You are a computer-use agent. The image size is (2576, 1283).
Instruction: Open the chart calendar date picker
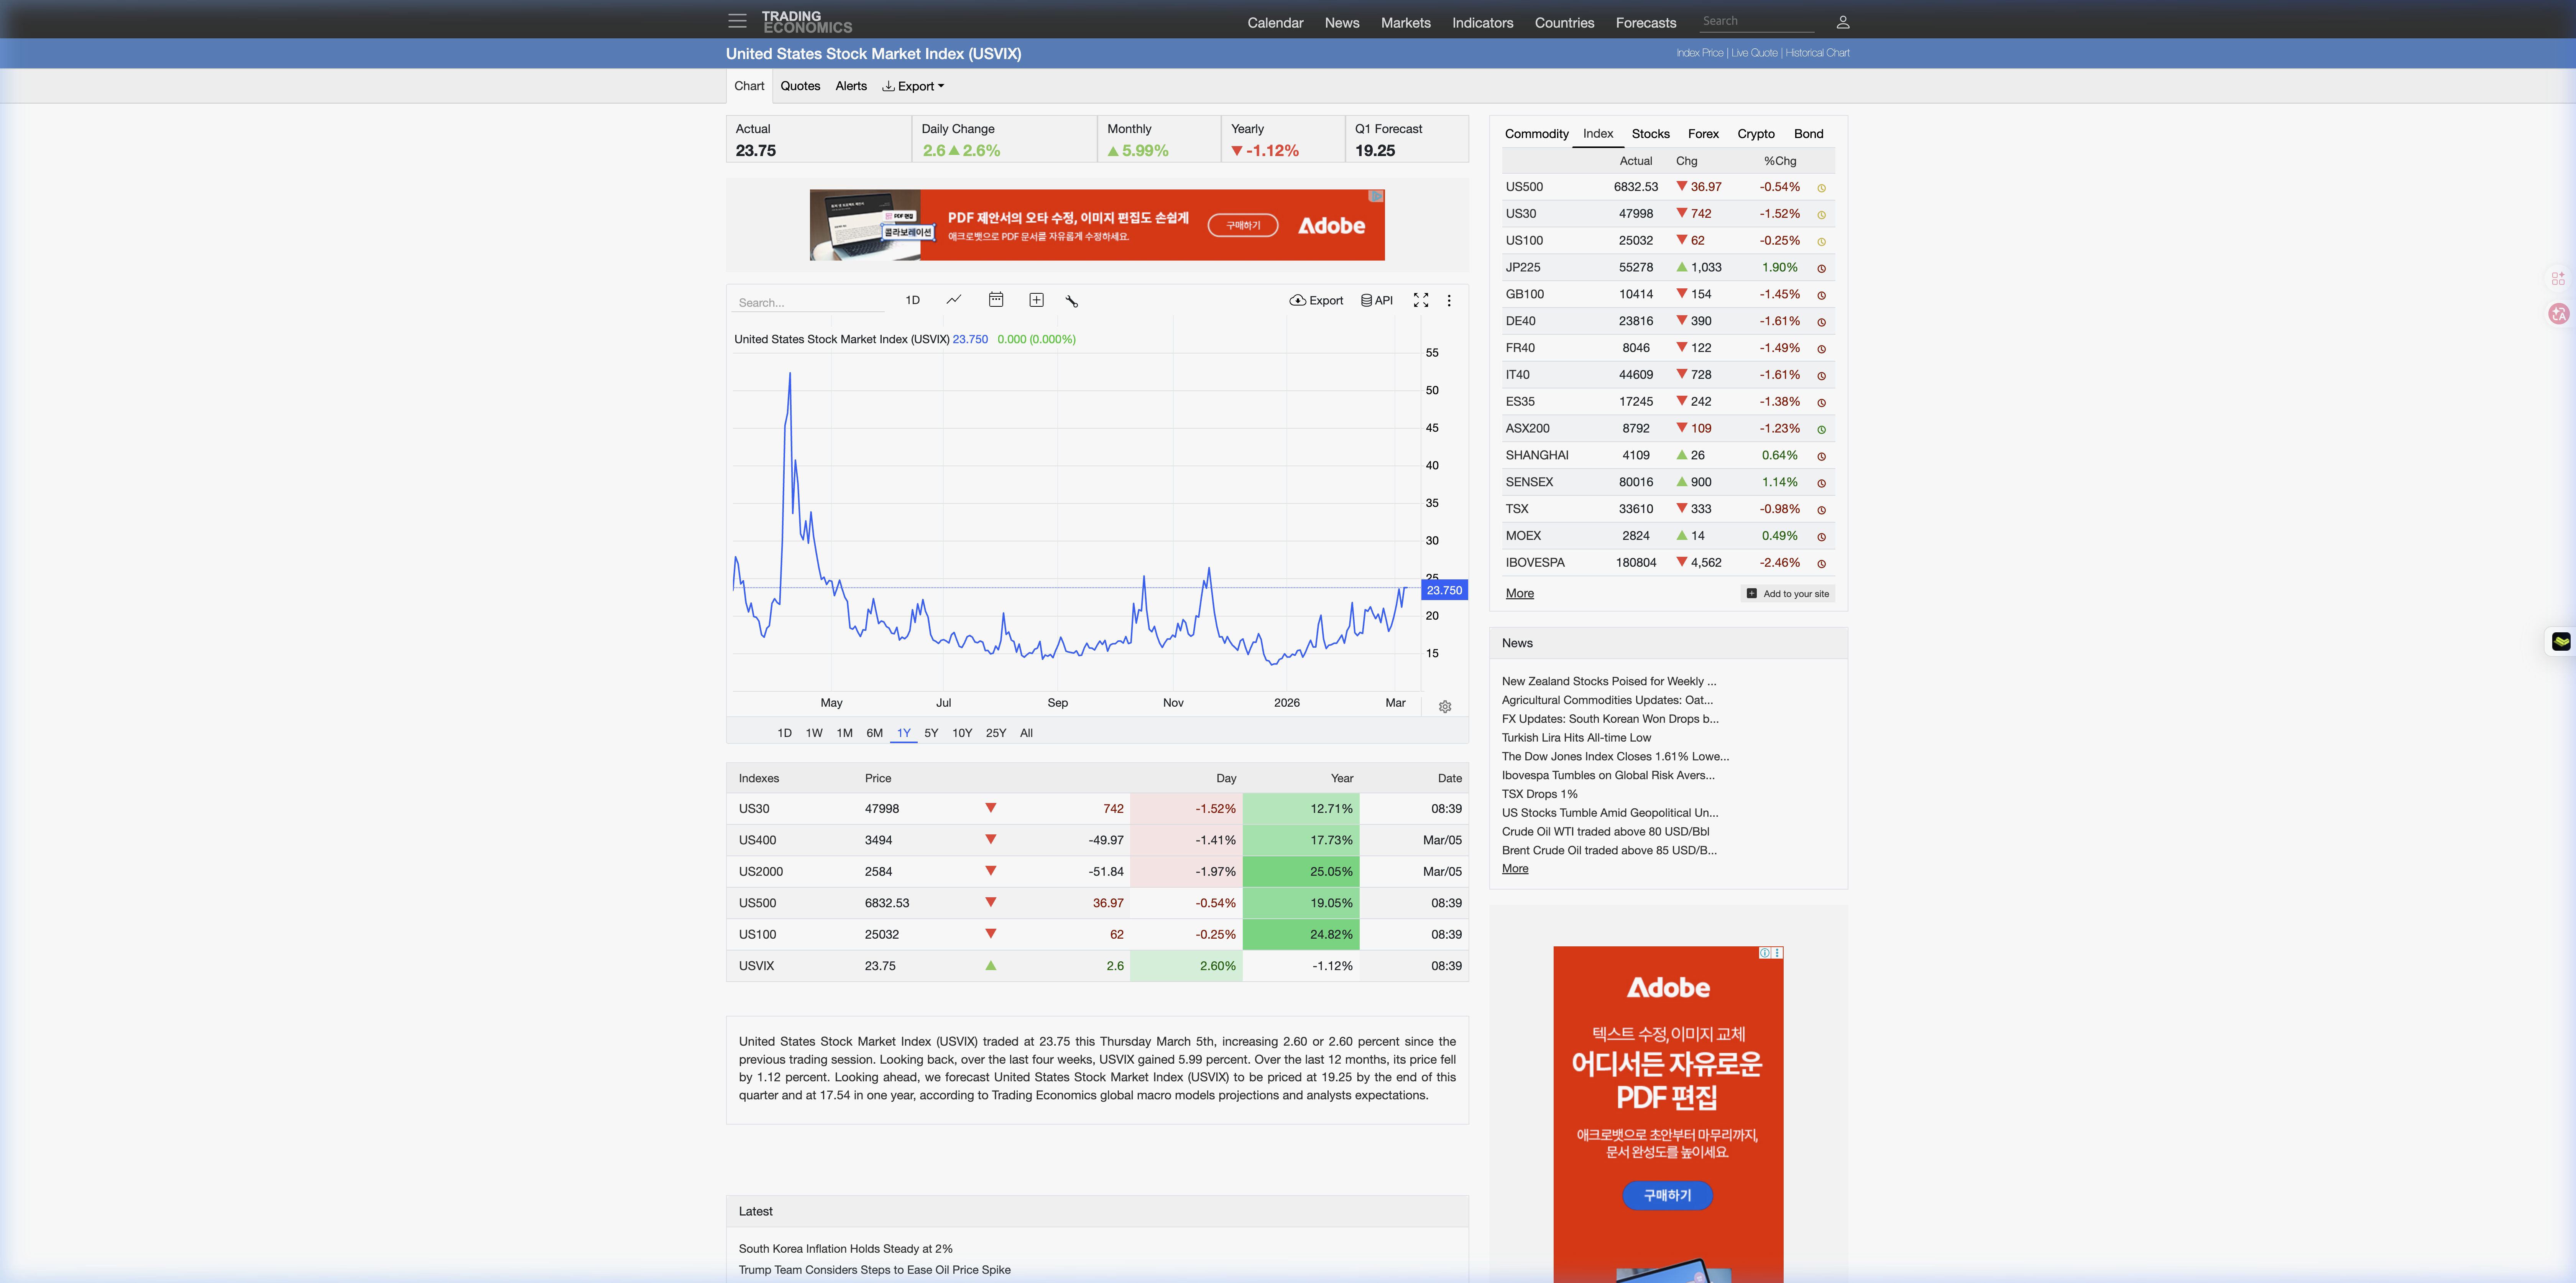pos(996,300)
